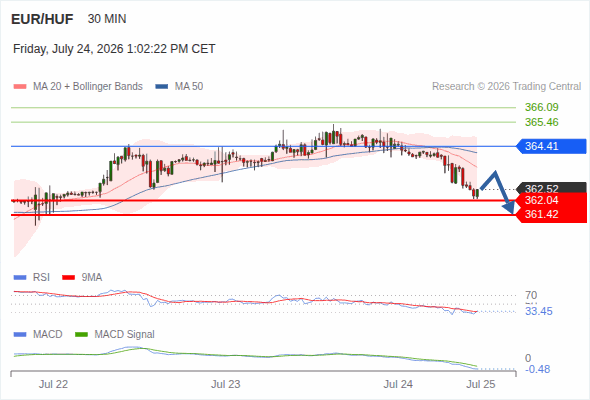Click the 33.45 RSI value
The height and width of the screenshot is (400, 590).
(538, 312)
